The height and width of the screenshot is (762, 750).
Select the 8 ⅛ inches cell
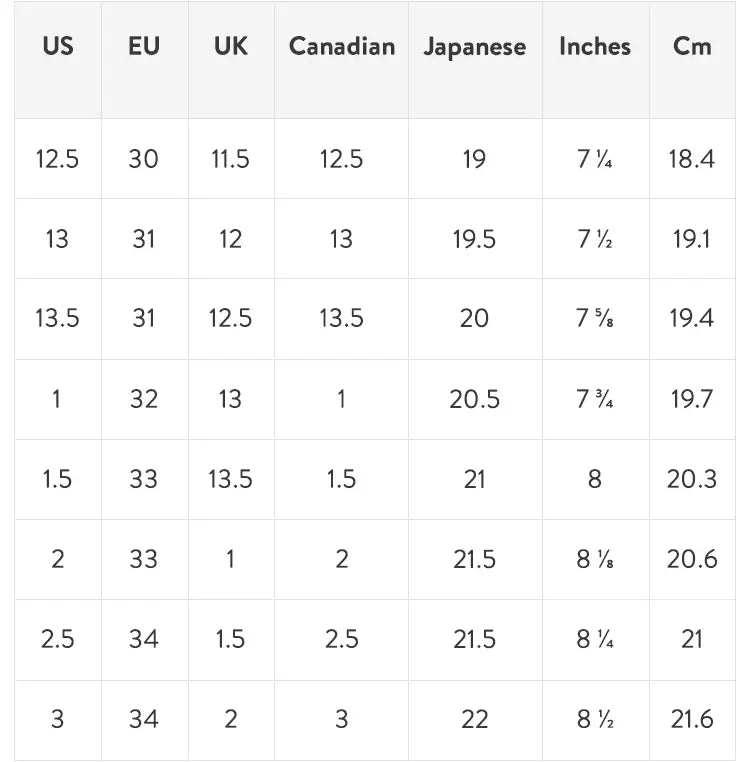point(595,559)
